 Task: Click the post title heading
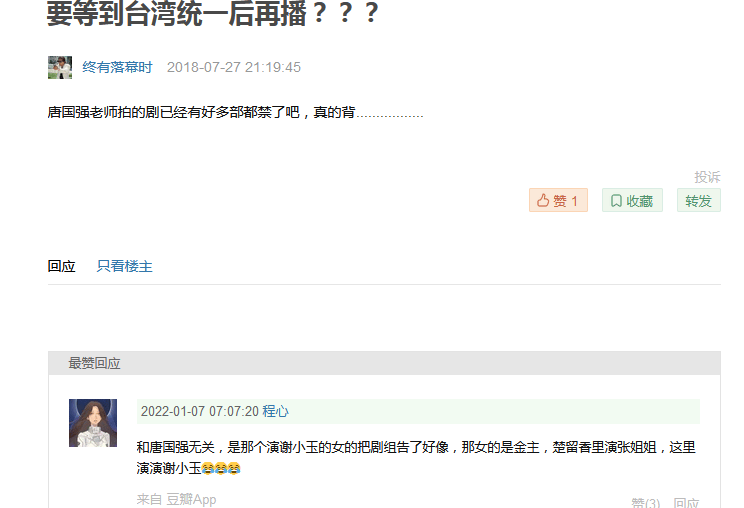(x=213, y=13)
